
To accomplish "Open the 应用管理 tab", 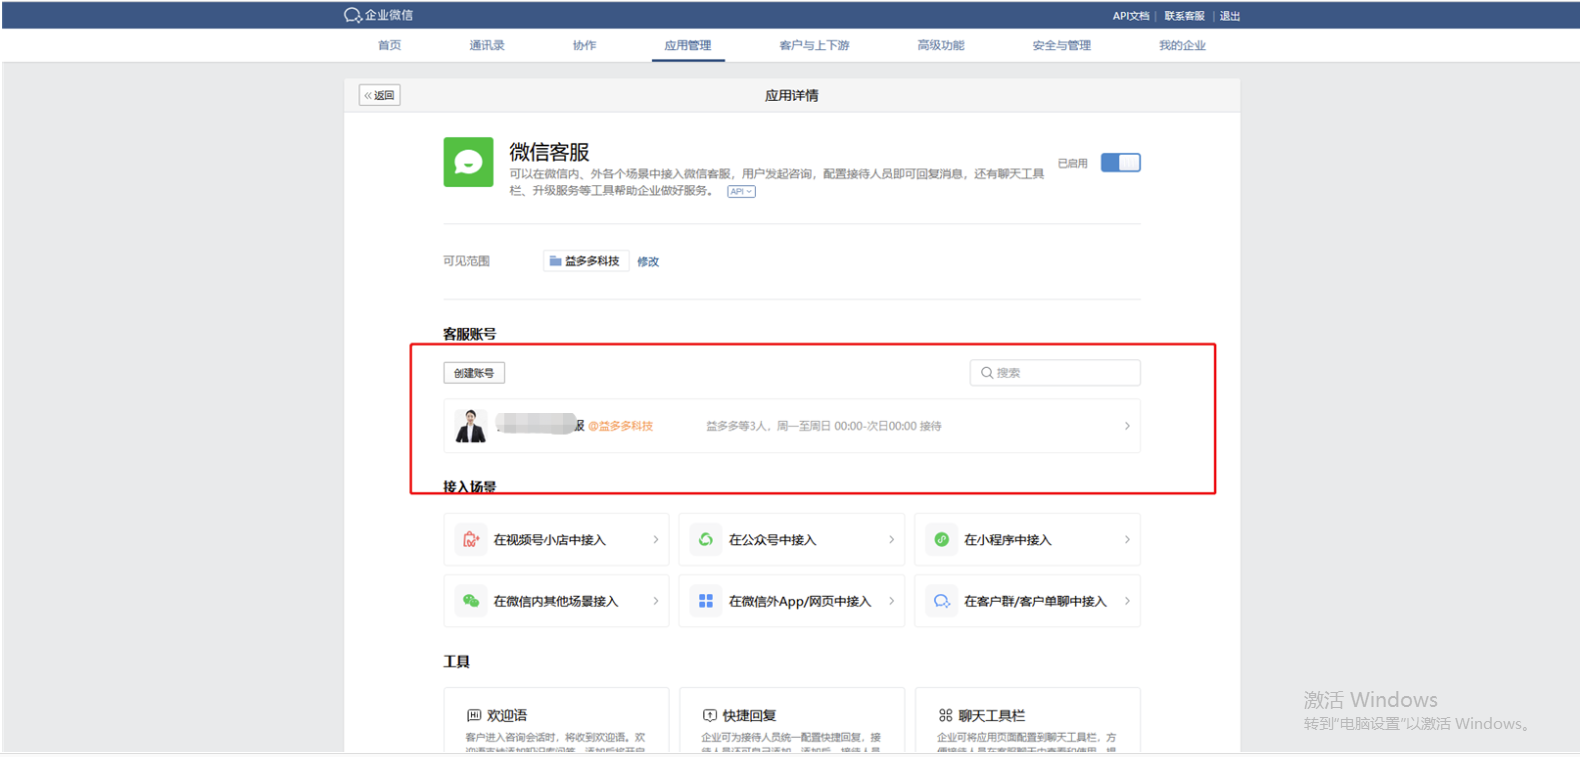I will pyautogui.click(x=688, y=46).
